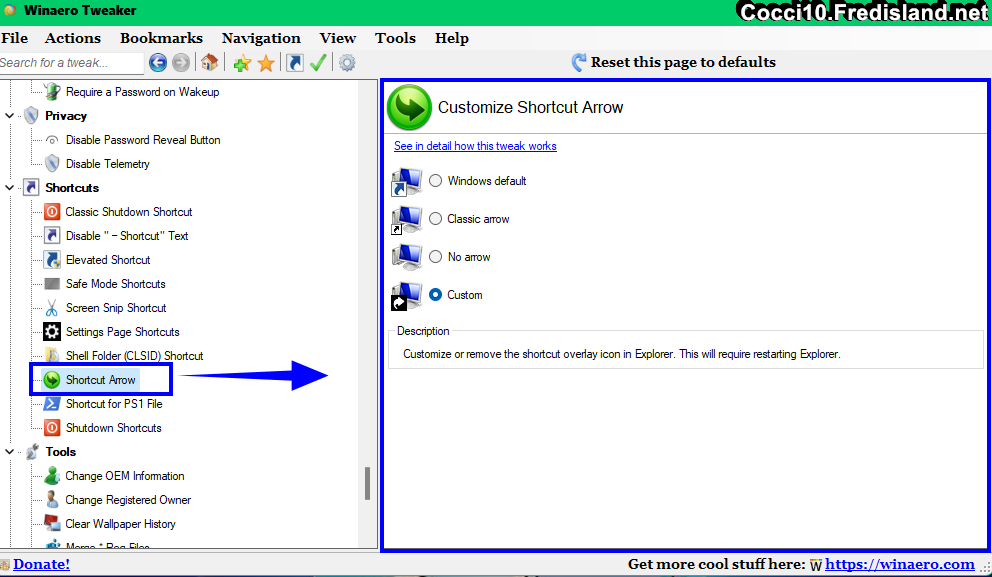The image size is (992, 577).
Task: Click the Elevated Shortcut icon
Action: (52, 260)
